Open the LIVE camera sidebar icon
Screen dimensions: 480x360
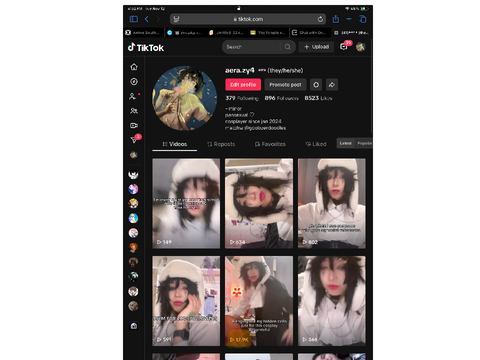134,125
